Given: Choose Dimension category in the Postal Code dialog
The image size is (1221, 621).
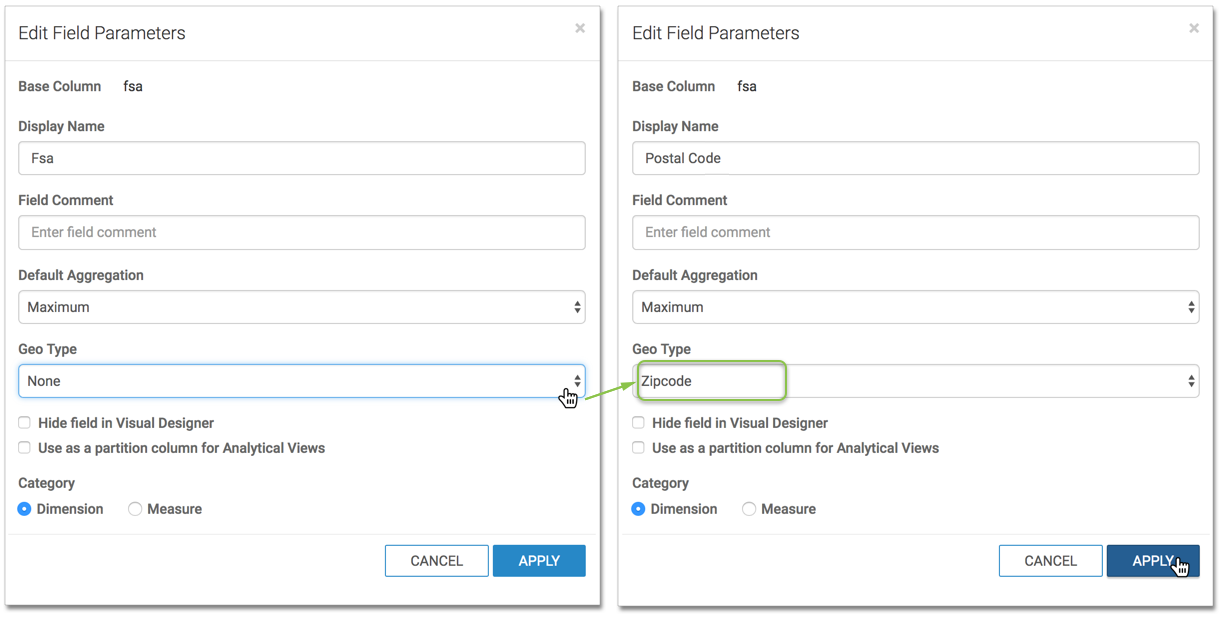Looking at the screenshot, I should tap(639, 509).
